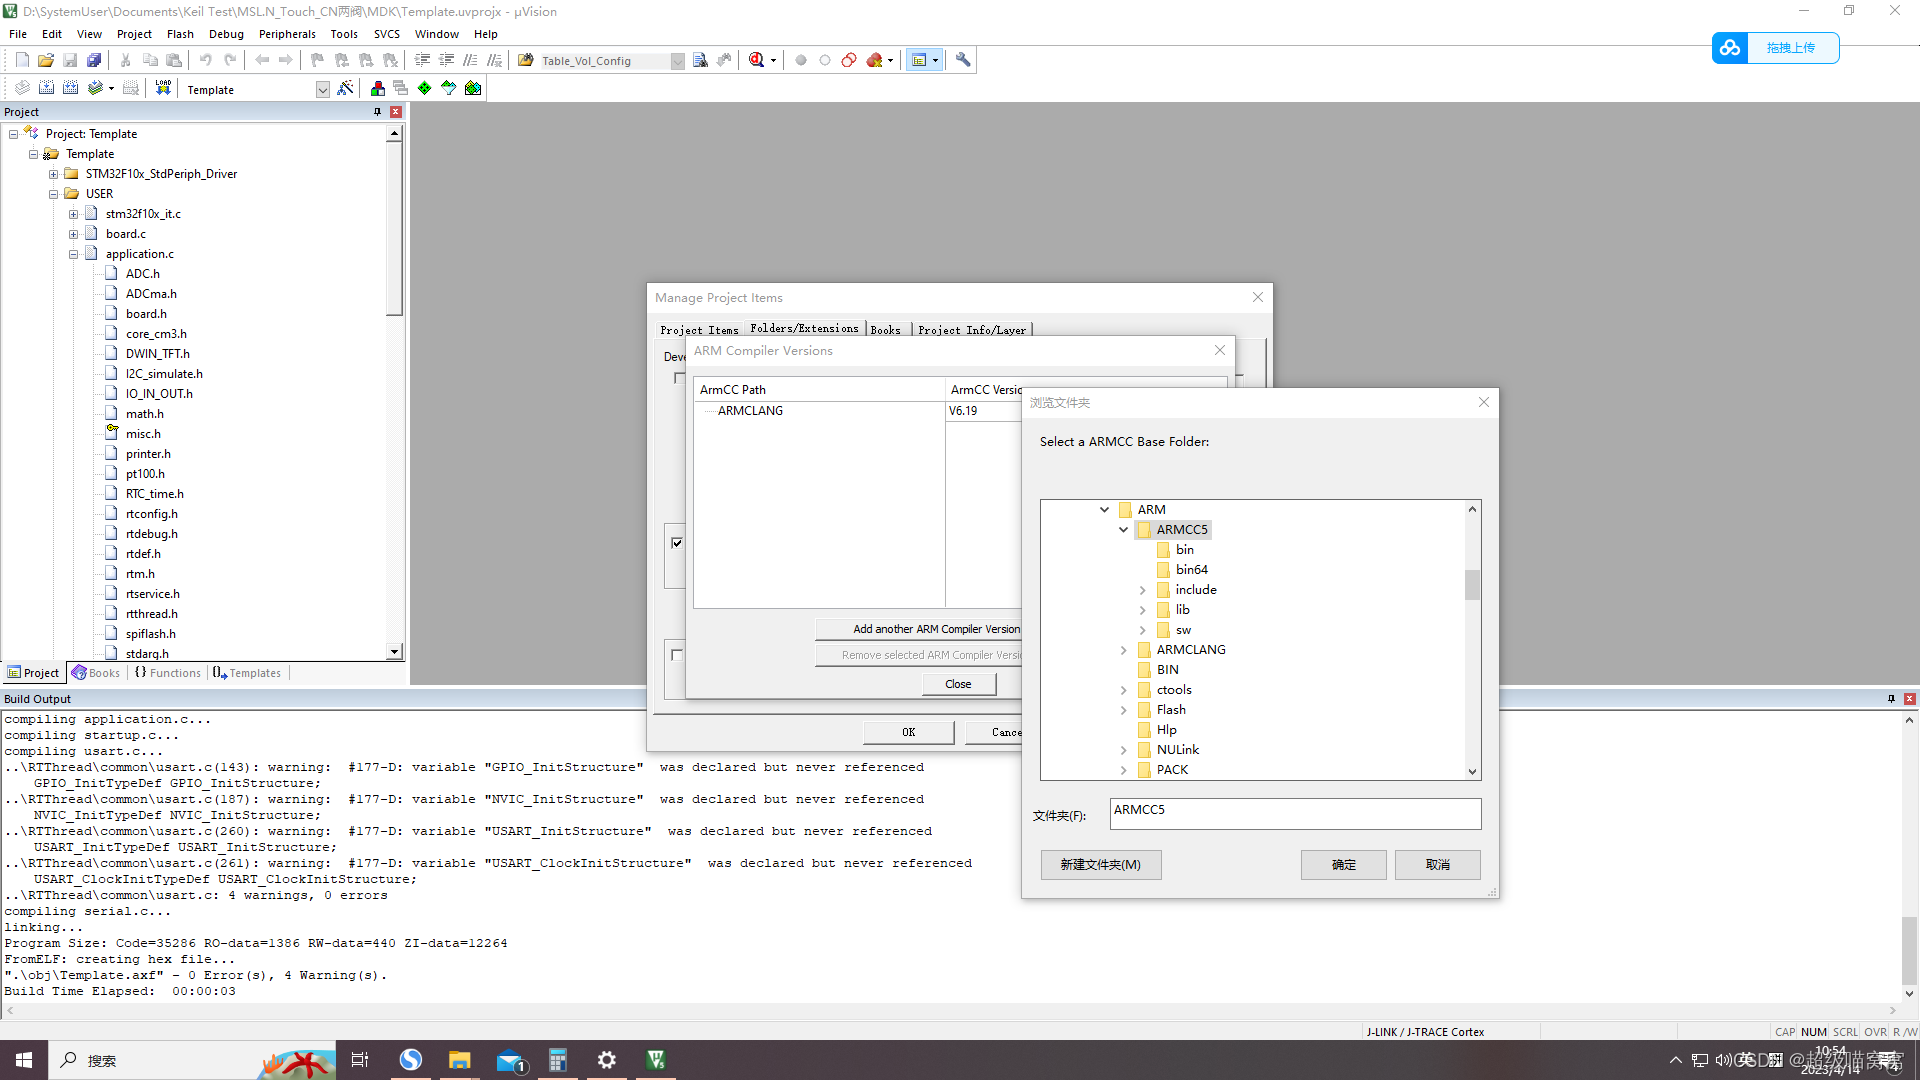
Task: Open Manage Run-Time Environment green diamond icon
Action: tap(425, 88)
